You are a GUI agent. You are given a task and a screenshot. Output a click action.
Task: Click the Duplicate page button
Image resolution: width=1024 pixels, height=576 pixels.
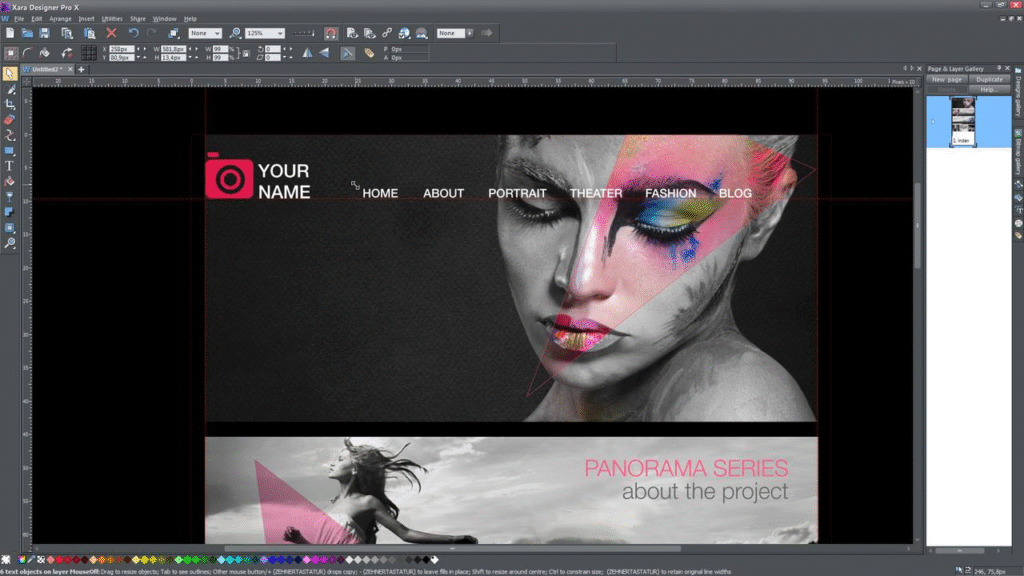(989, 79)
